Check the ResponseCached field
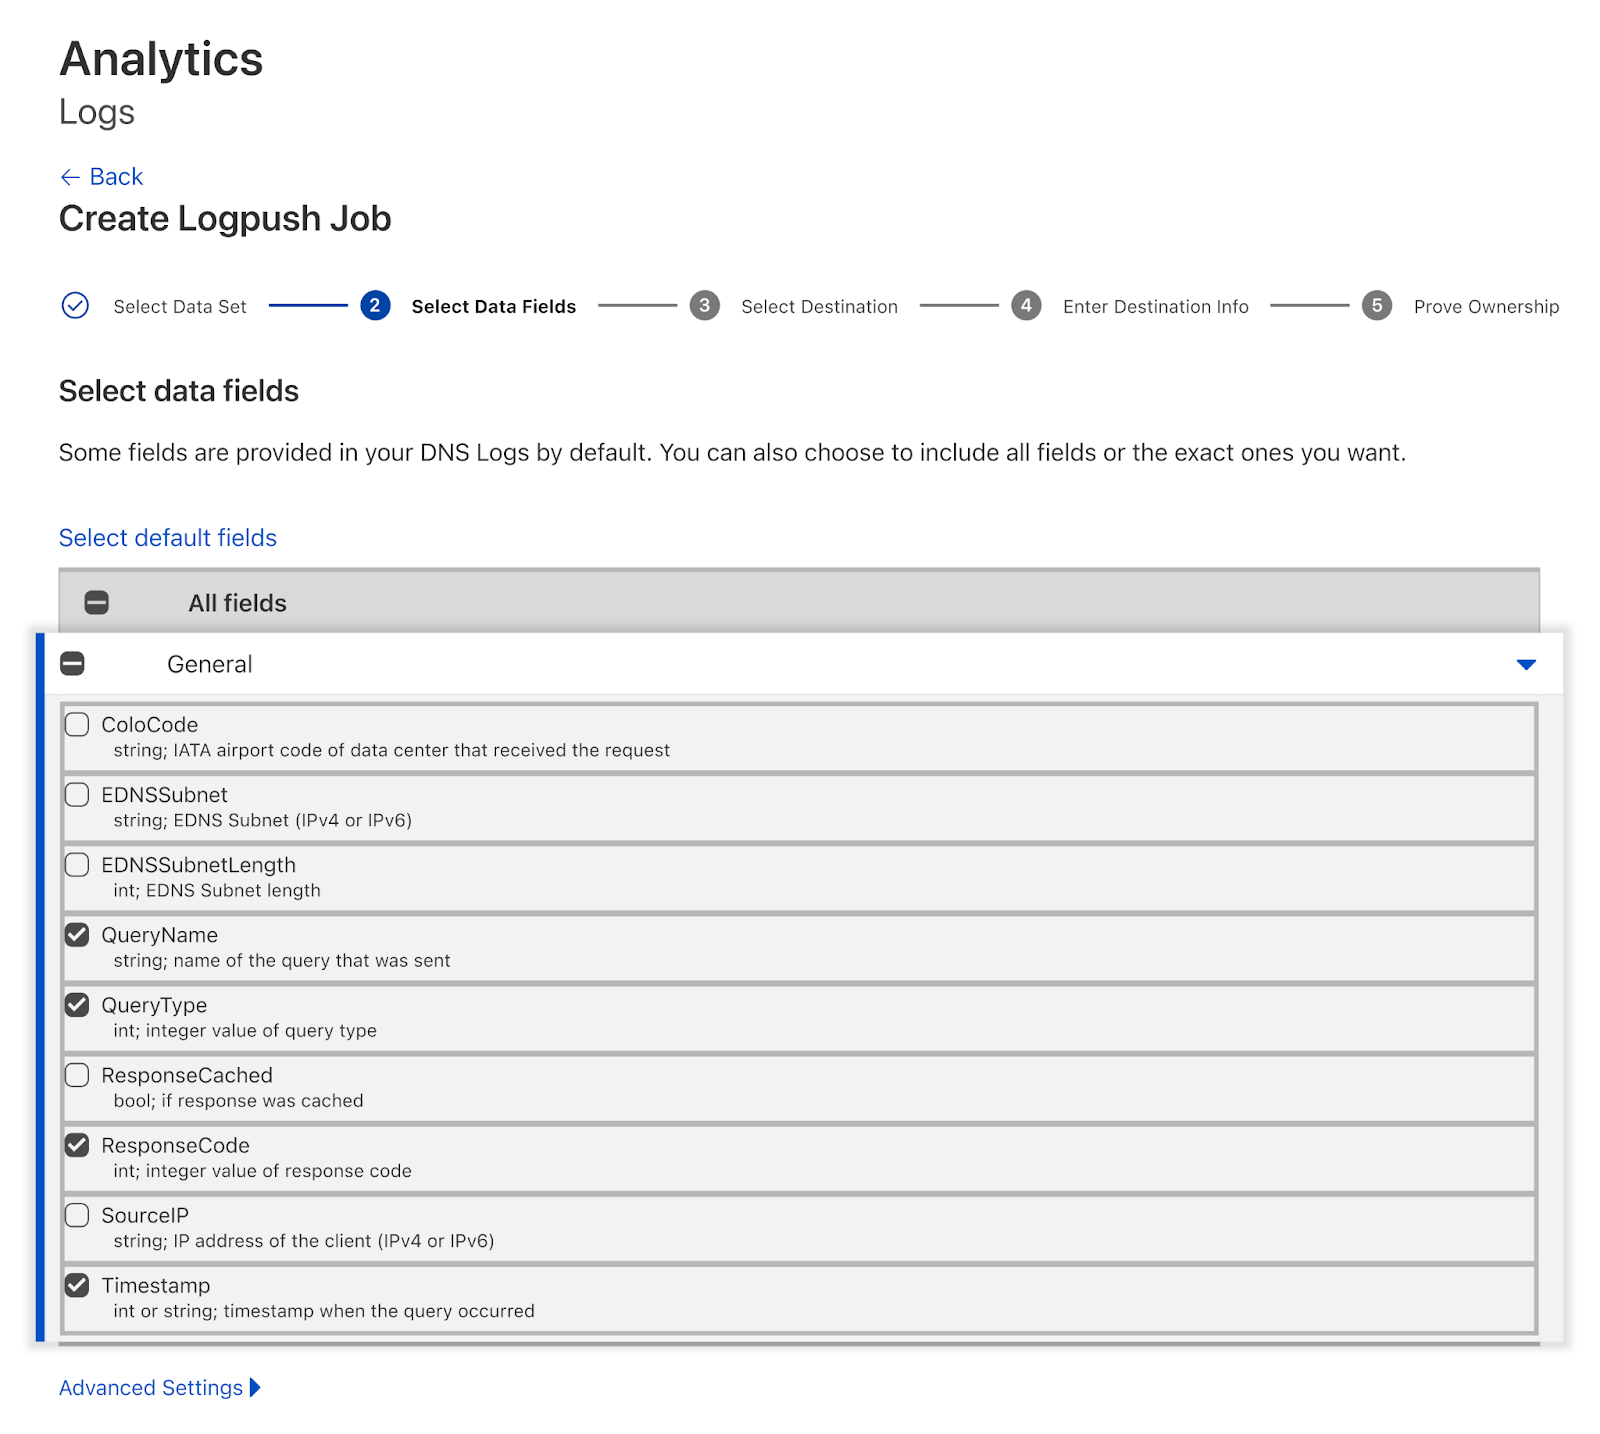The width and height of the screenshot is (1600, 1434). point(77,1074)
